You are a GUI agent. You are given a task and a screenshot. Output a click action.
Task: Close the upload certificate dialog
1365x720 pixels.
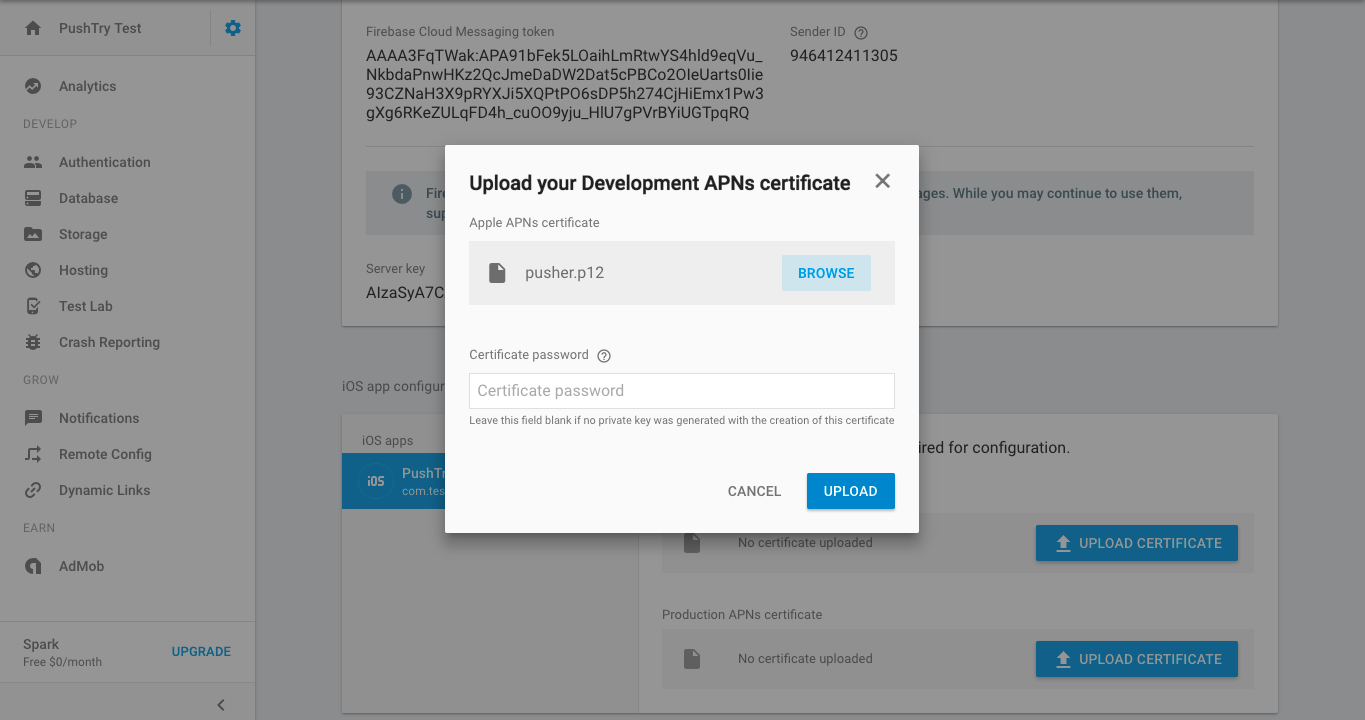[882, 181]
